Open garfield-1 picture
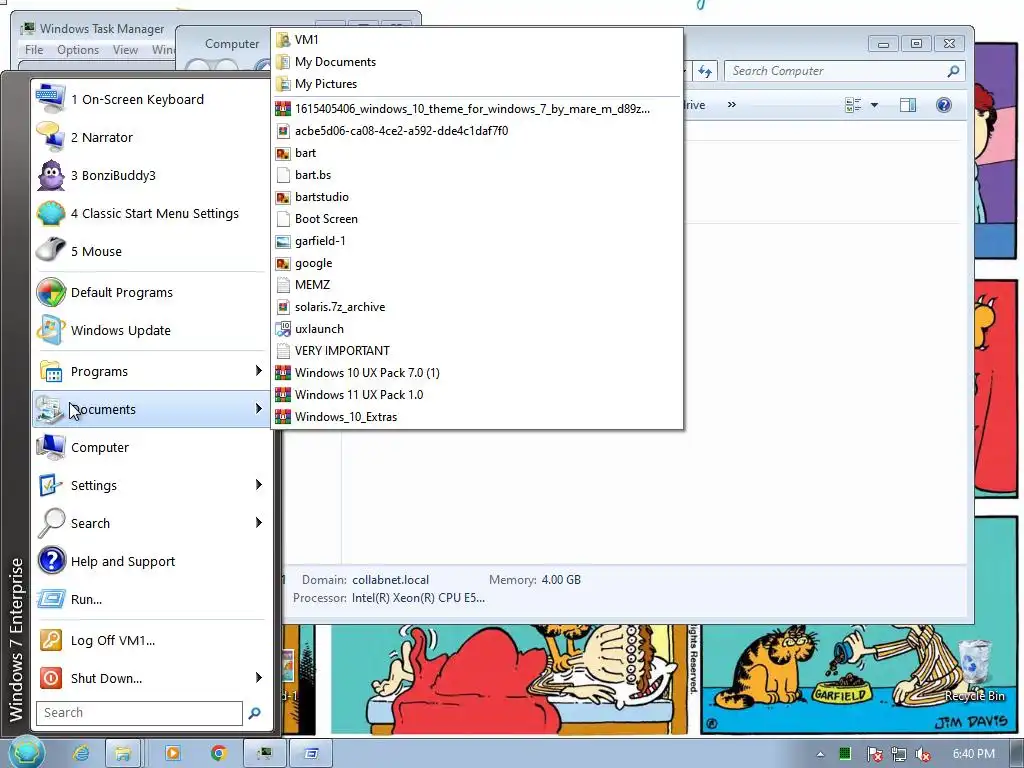This screenshot has height=768, width=1024. (x=477, y=241)
